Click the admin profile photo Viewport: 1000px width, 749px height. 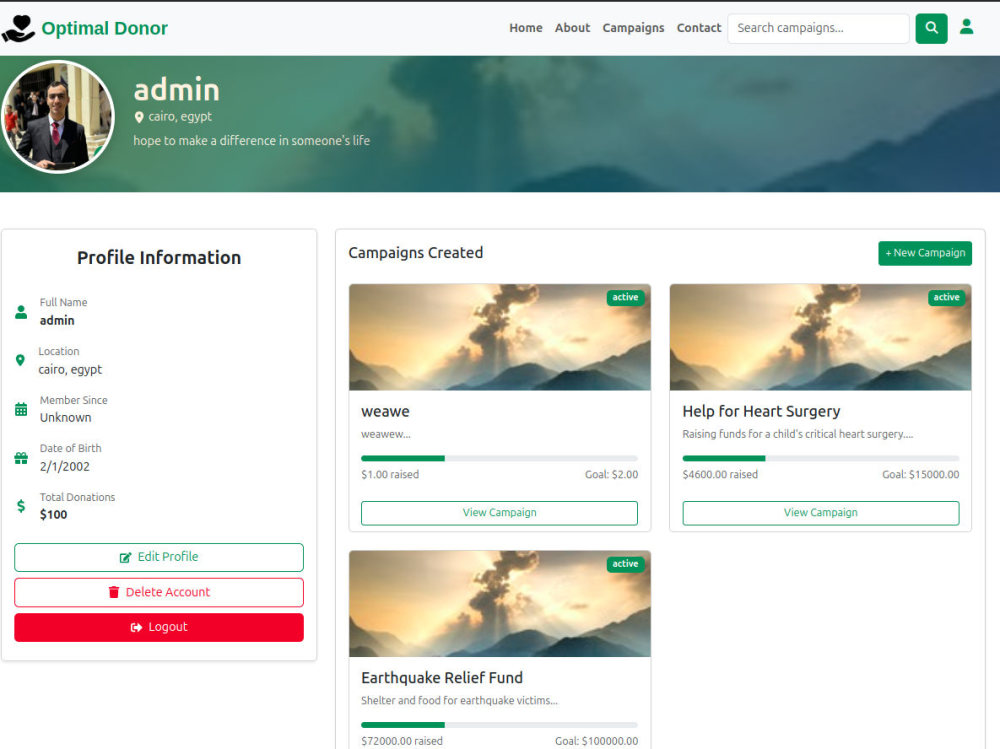point(58,117)
